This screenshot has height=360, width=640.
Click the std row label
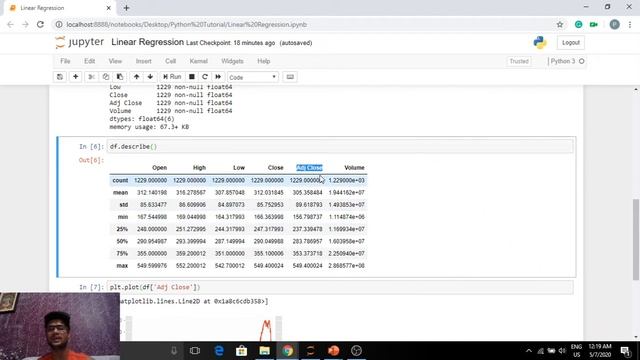124,204
